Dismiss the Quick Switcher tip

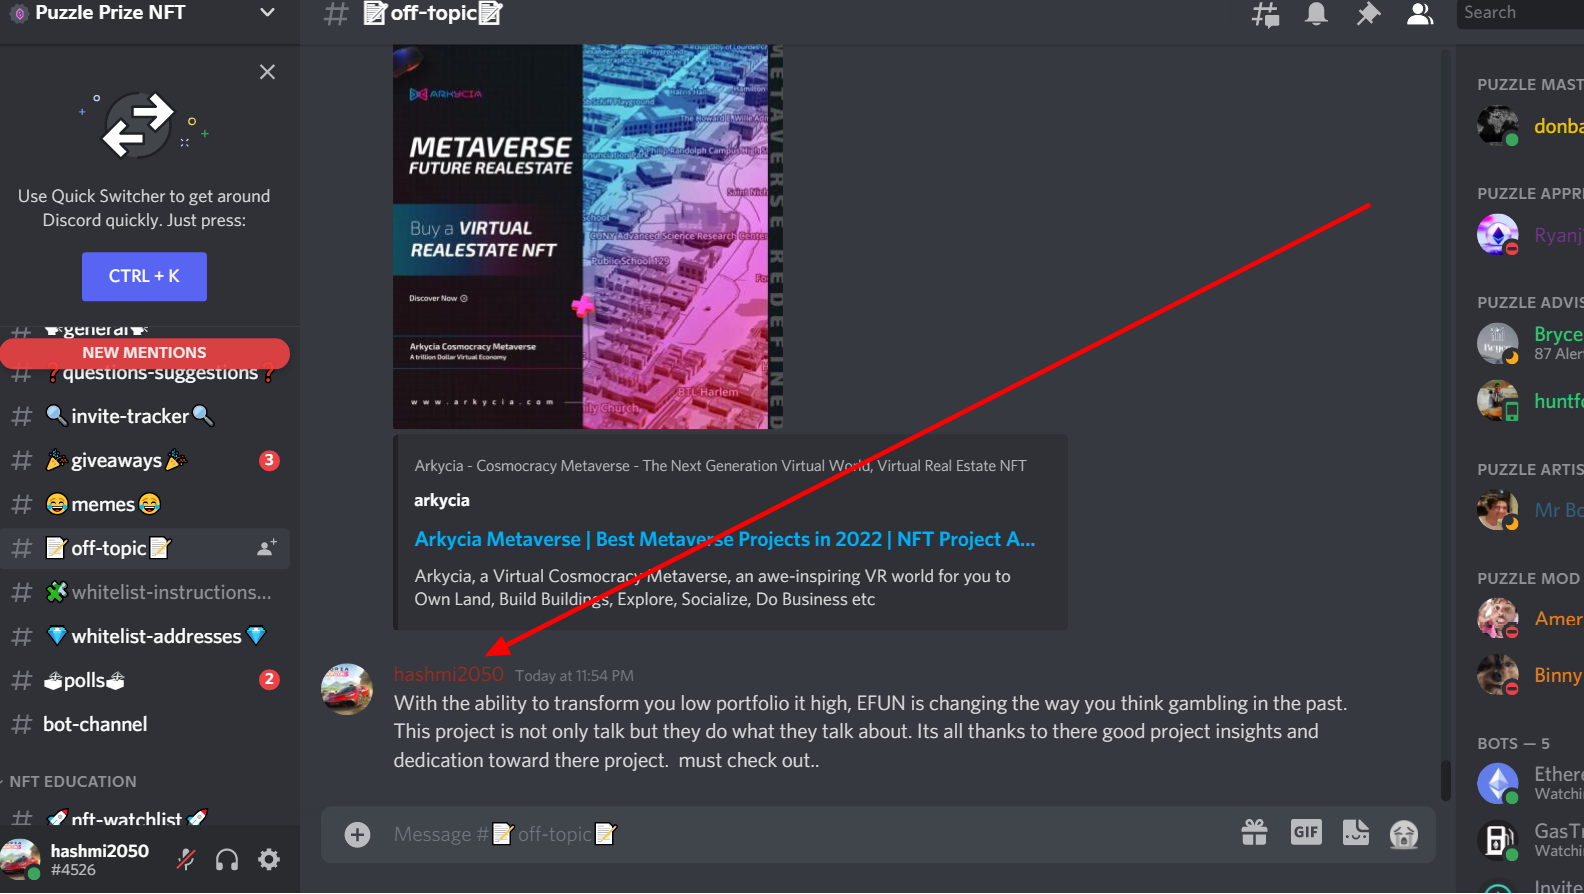(x=267, y=72)
